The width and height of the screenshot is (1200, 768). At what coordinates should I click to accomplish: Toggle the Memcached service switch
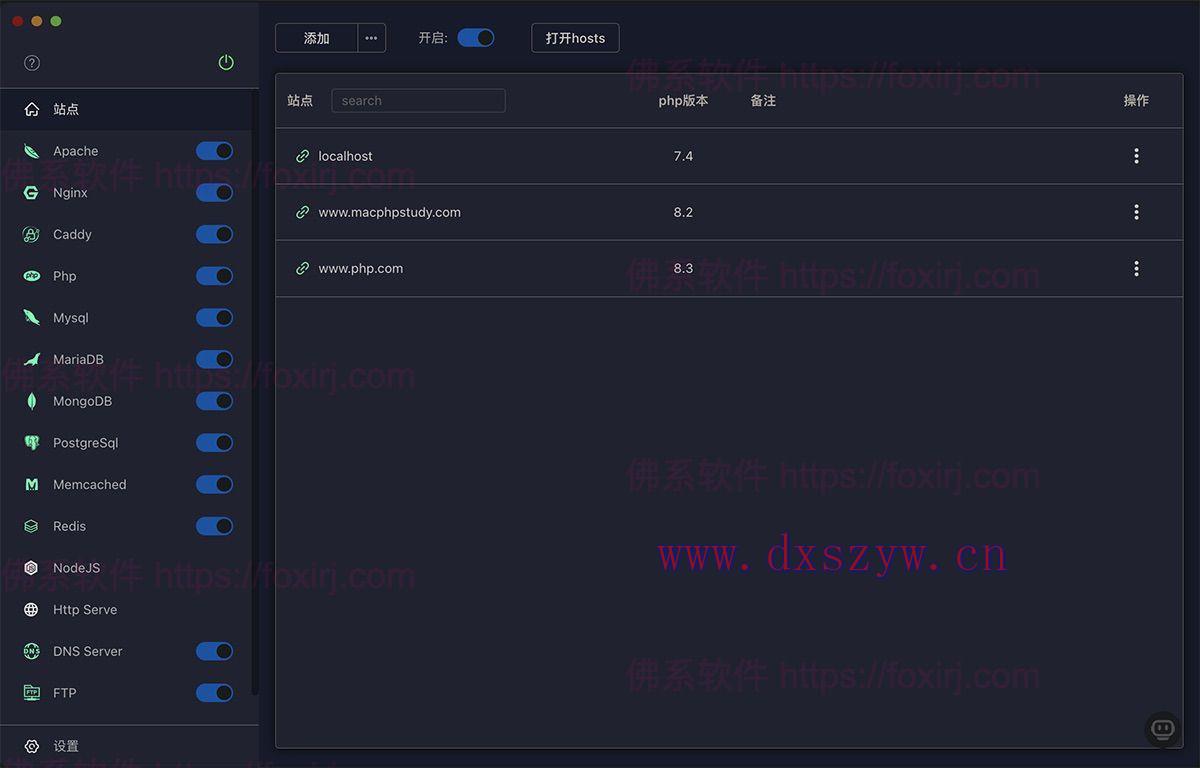pyautogui.click(x=214, y=484)
